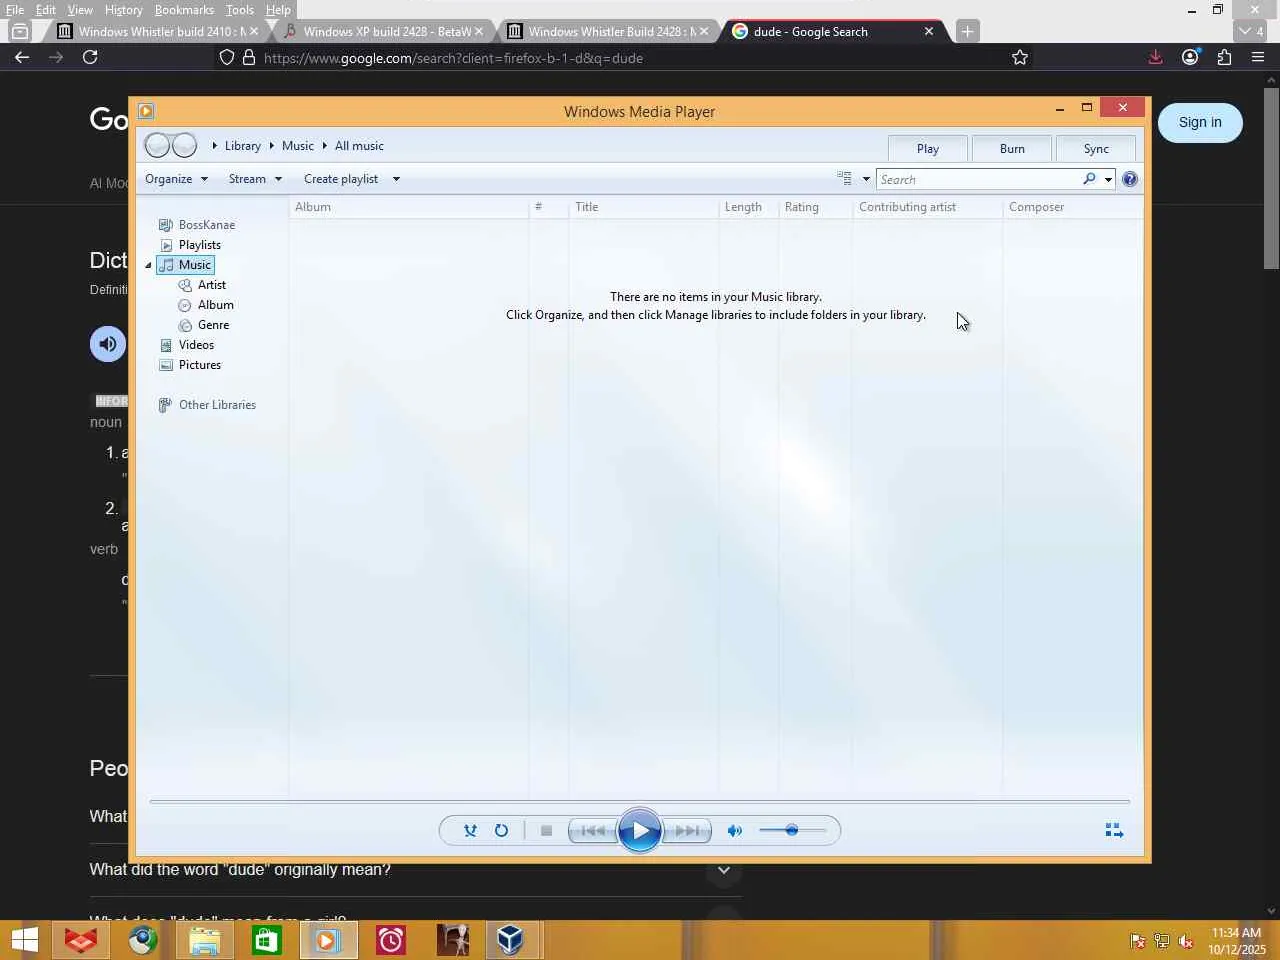Screen dimensions: 1280x960
Task: Select Album under Music
Action: coord(216,305)
